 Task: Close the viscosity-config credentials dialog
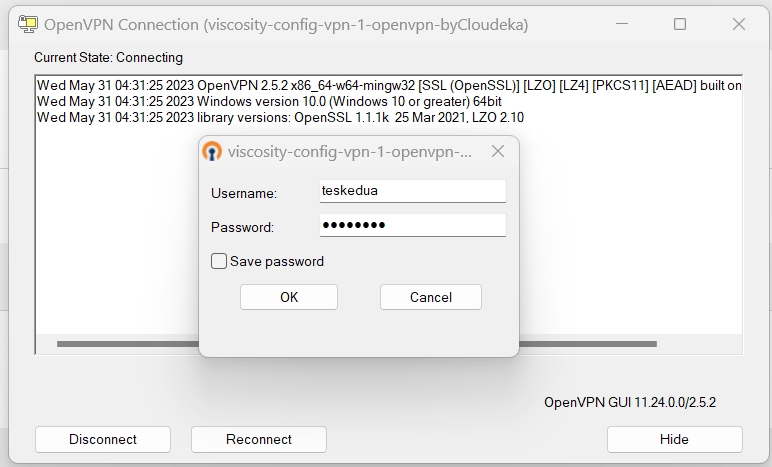coord(498,152)
